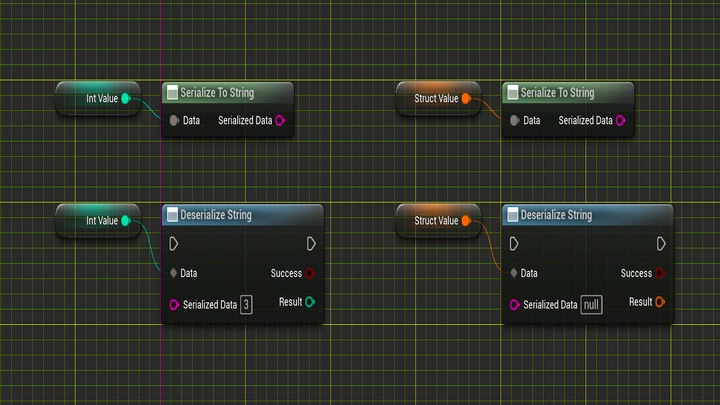Image resolution: width=720 pixels, height=405 pixels.
Task: Click Serialized Data field containing 3
Action: click(246, 304)
